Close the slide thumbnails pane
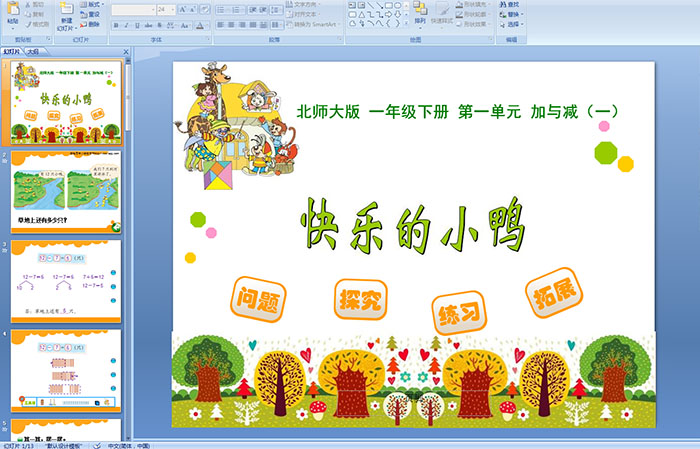Image resolution: width=700 pixels, height=449 pixels. (x=126, y=52)
